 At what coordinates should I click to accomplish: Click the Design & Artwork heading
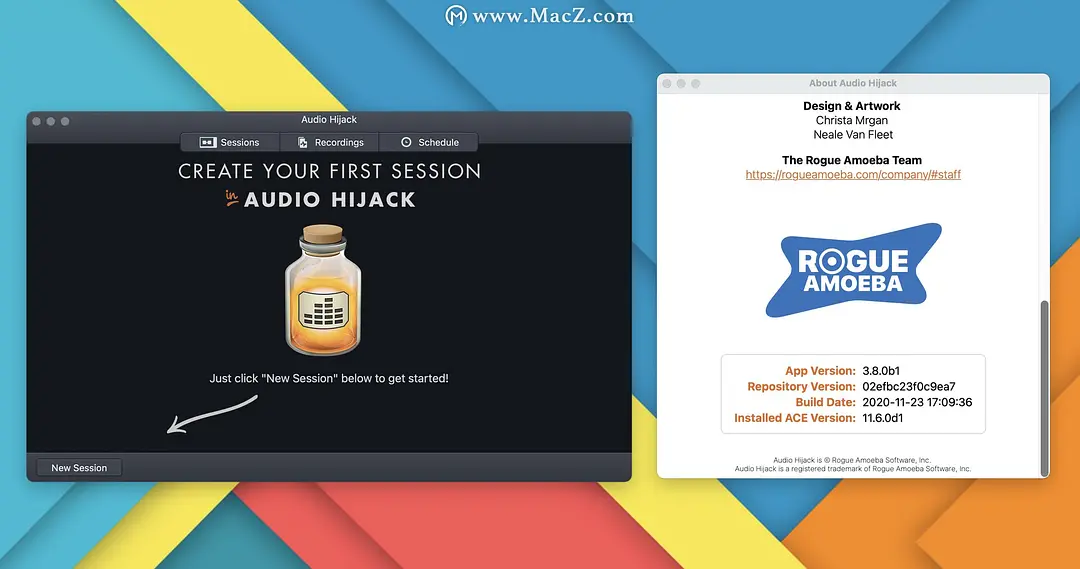pyautogui.click(x=852, y=105)
